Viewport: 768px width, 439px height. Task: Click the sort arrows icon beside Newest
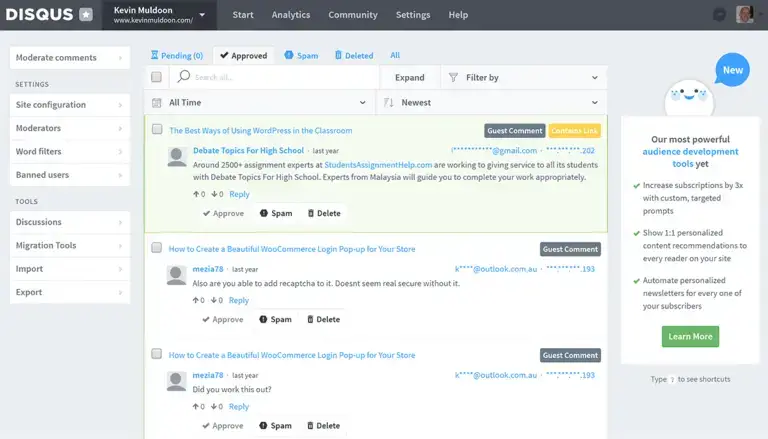pos(388,102)
